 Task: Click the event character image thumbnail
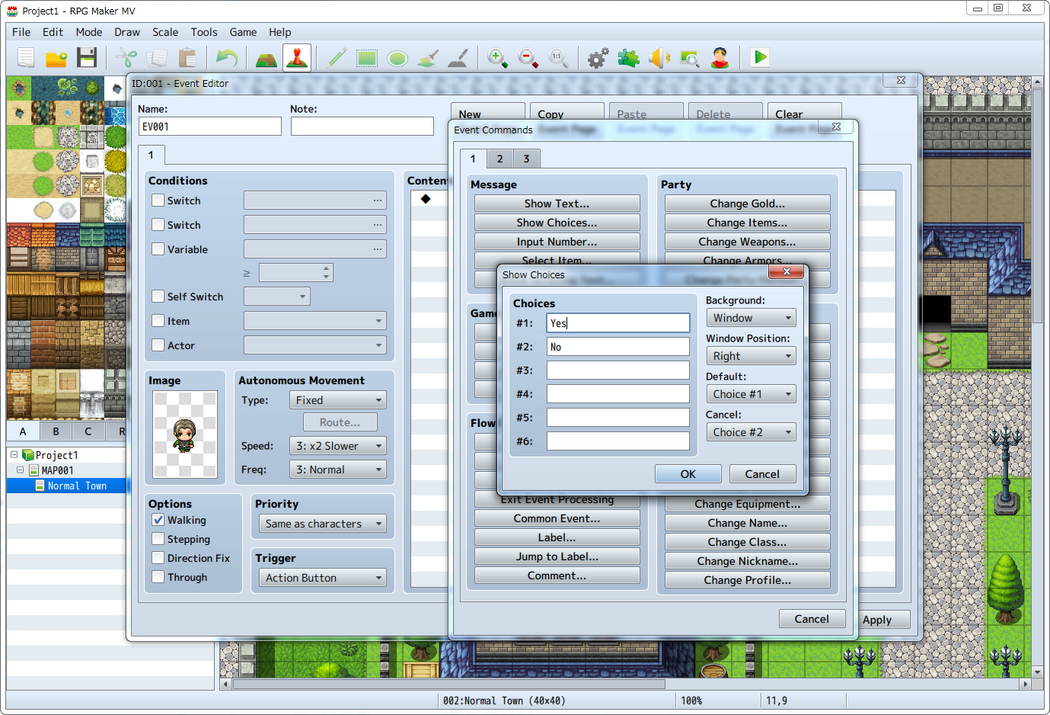click(185, 434)
